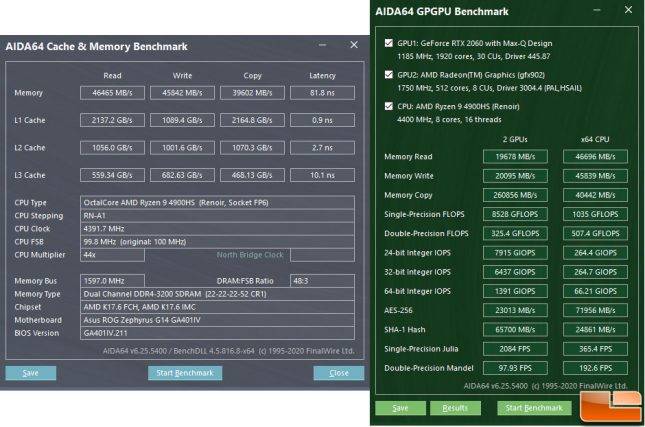645x427 pixels.
Task: Select GPU Single-Precision FLOPS 8528 GFLOPS
Action: (x=515, y=214)
